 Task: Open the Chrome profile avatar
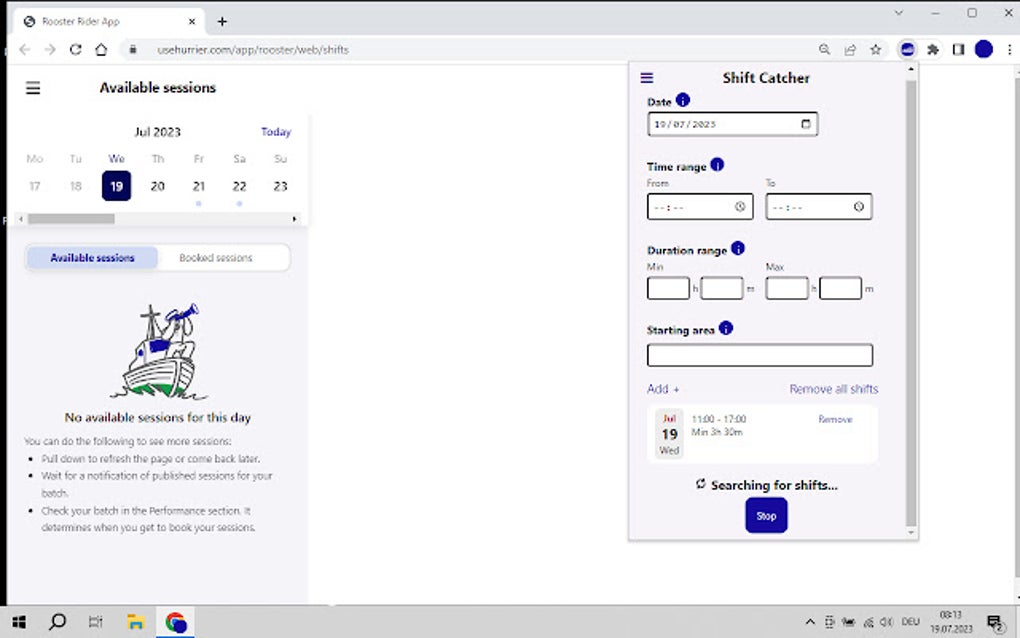[x=982, y=48]
